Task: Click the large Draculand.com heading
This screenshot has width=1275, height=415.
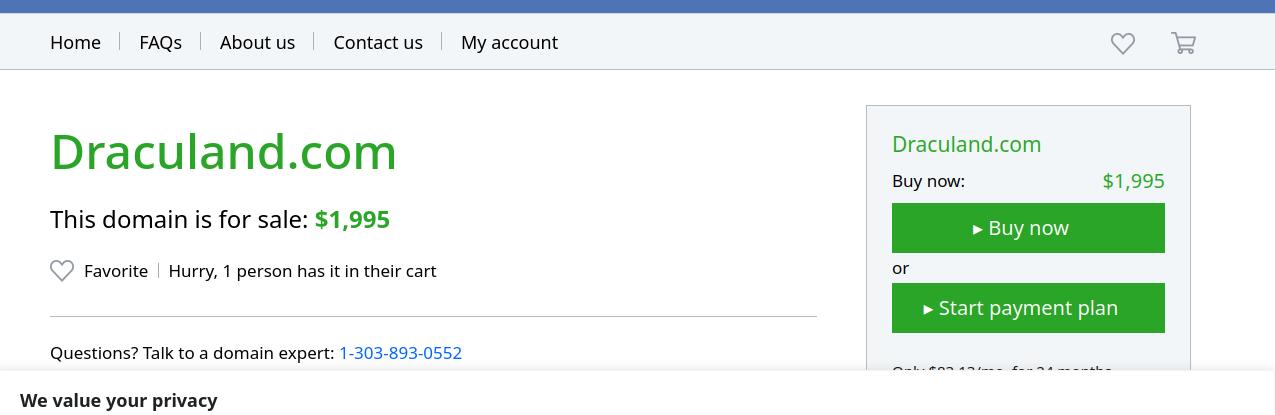Action: point(223,152)
